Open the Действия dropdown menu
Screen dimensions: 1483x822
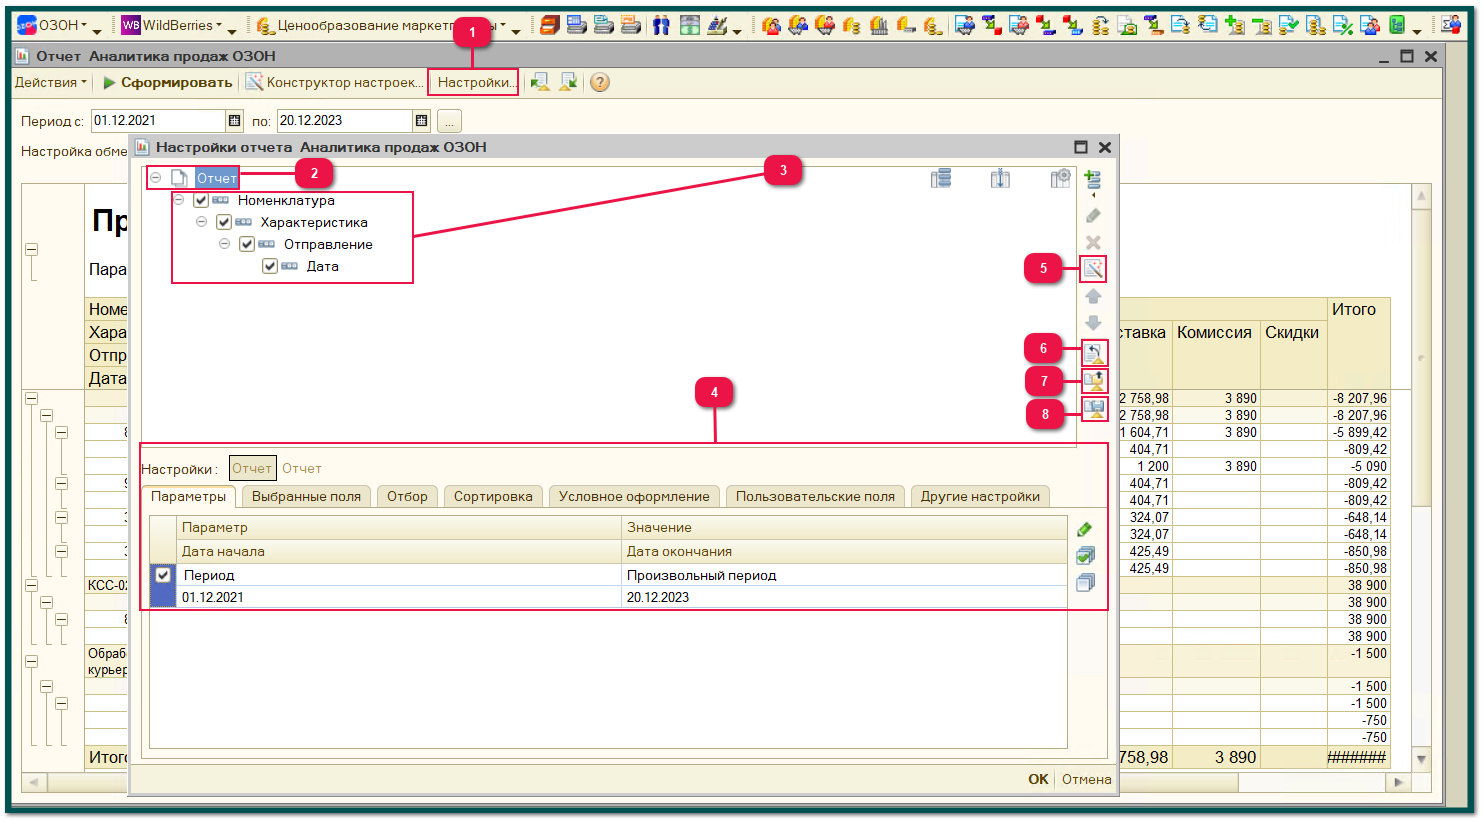(51, 82)
